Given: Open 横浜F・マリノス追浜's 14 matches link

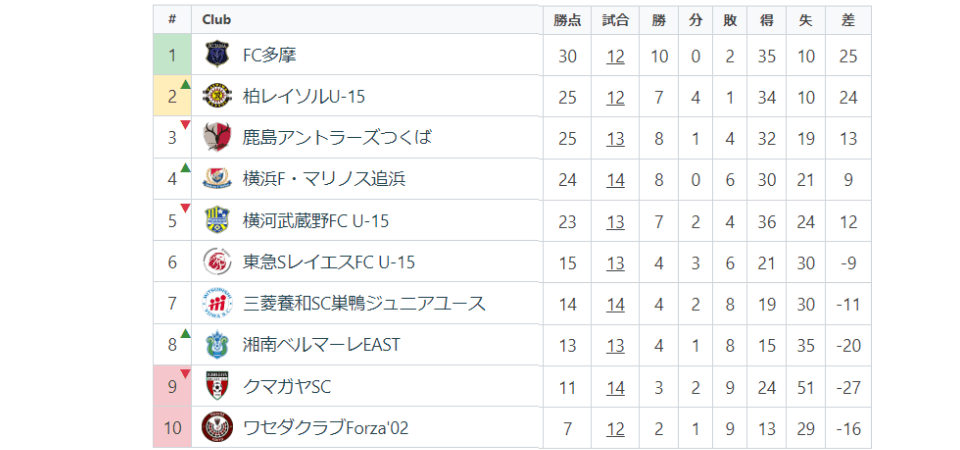Looking at the screenshot, I should 615,180.
